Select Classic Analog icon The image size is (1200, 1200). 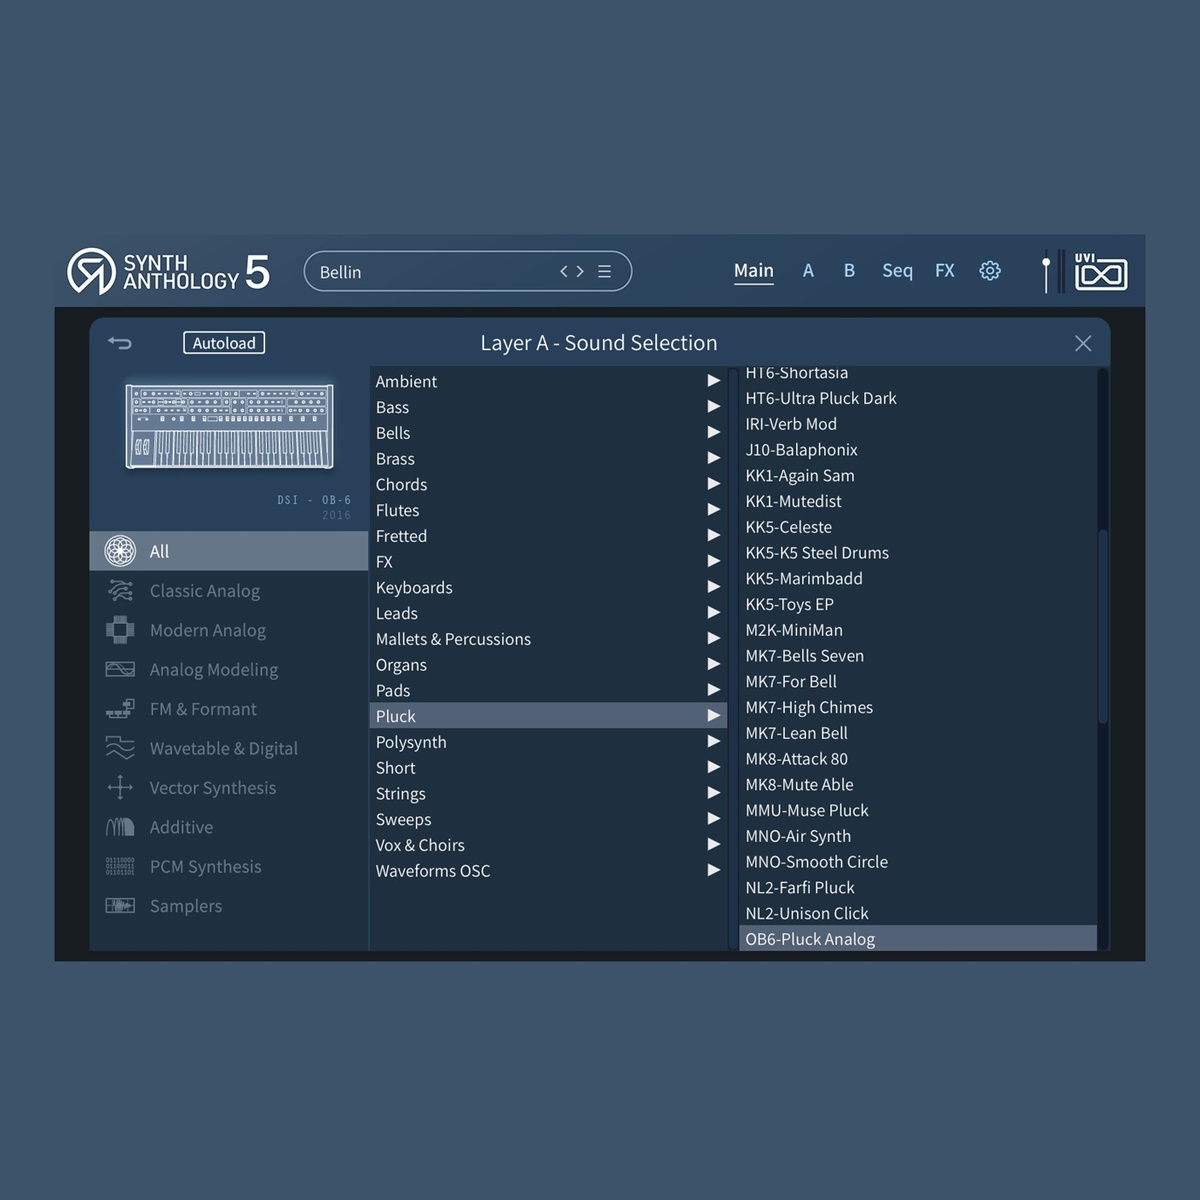[x=120, y=591]
